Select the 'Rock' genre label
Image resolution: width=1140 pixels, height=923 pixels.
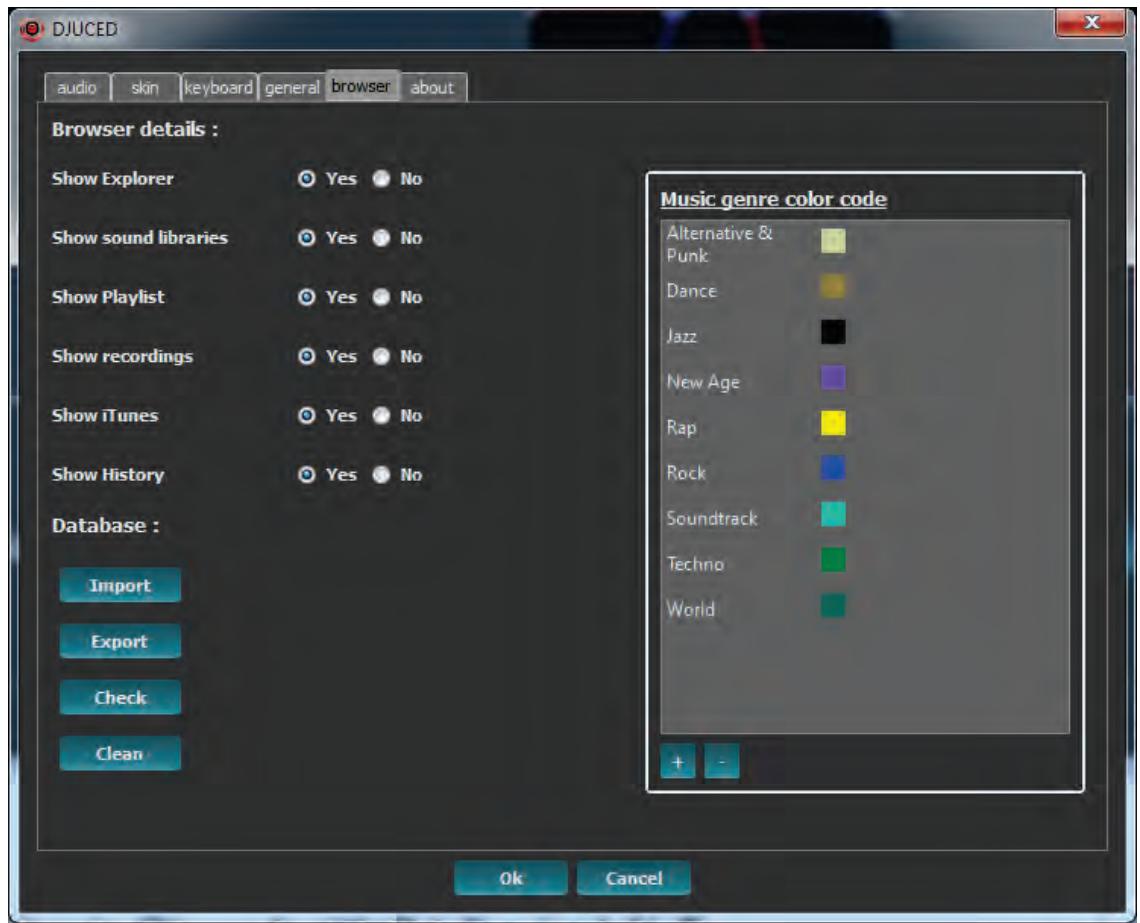(686, 473)
